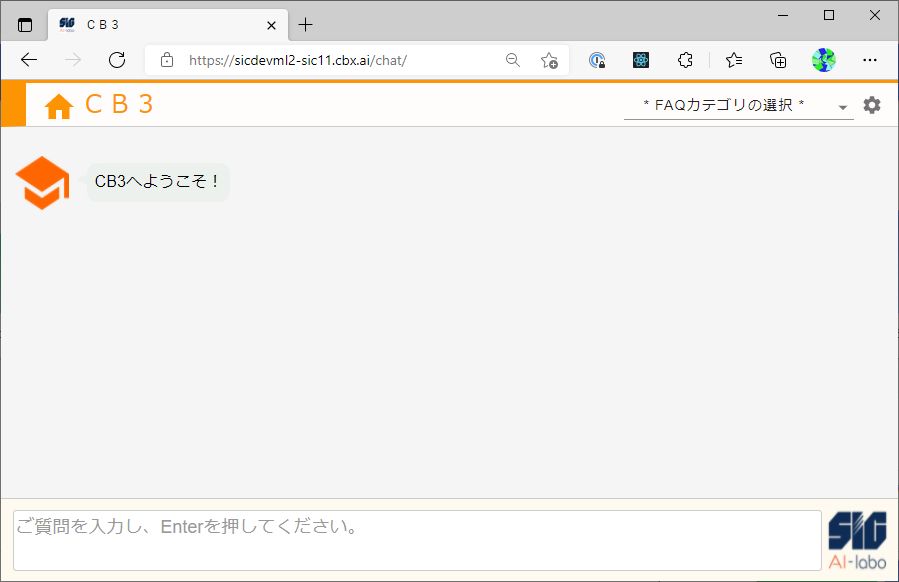Open the Collections icon in toolbar

pyautogui.click(x=778, y=60)
